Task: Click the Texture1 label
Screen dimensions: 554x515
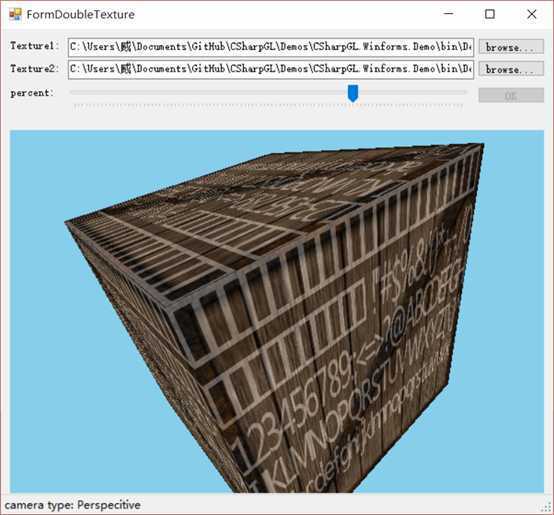Action: [34, 46]
